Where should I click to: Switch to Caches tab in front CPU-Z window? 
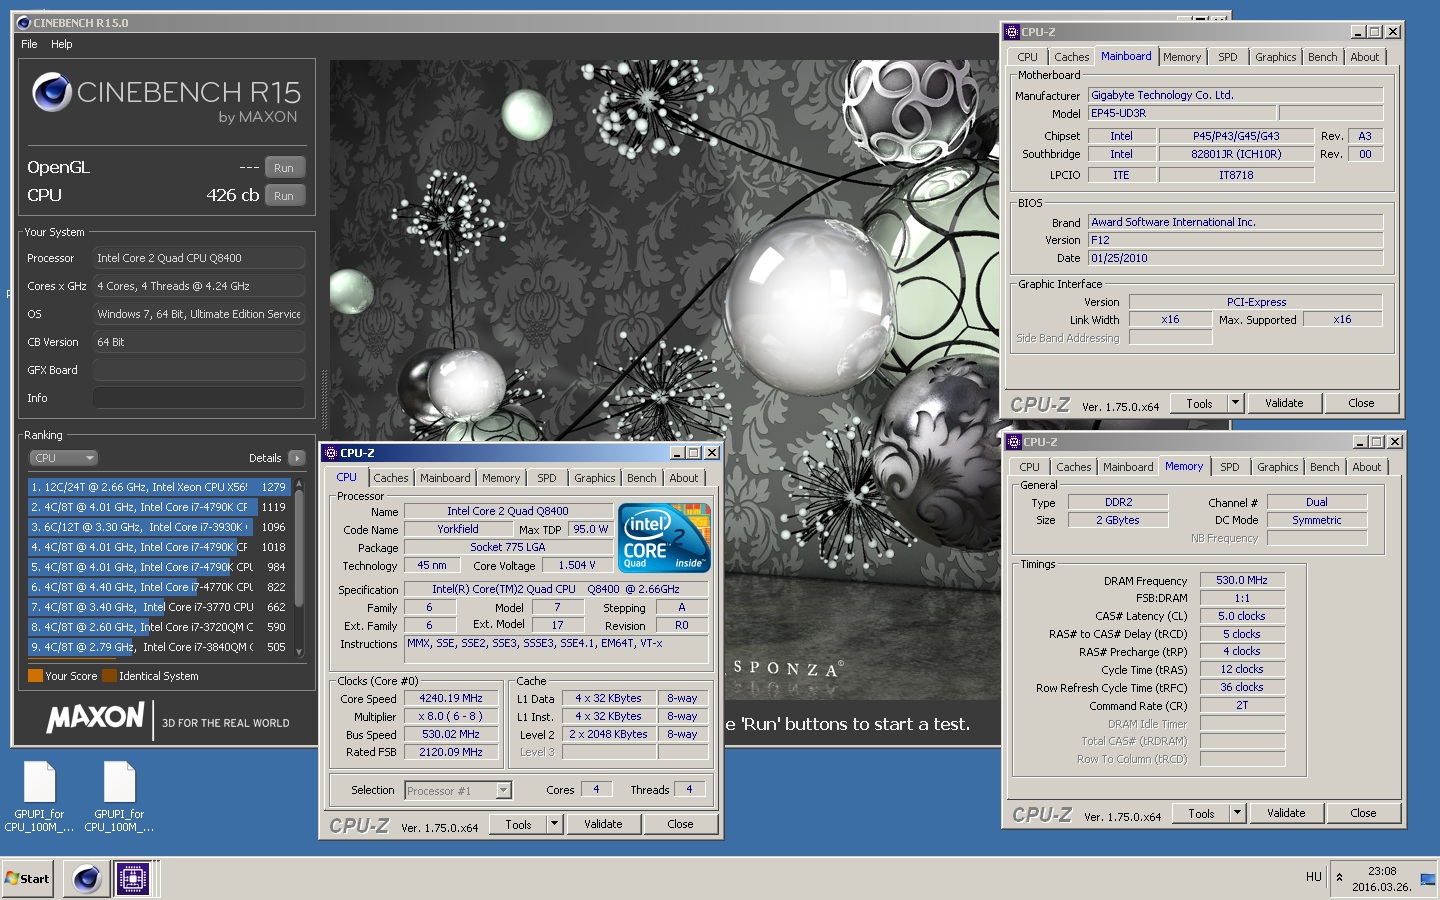391,478
